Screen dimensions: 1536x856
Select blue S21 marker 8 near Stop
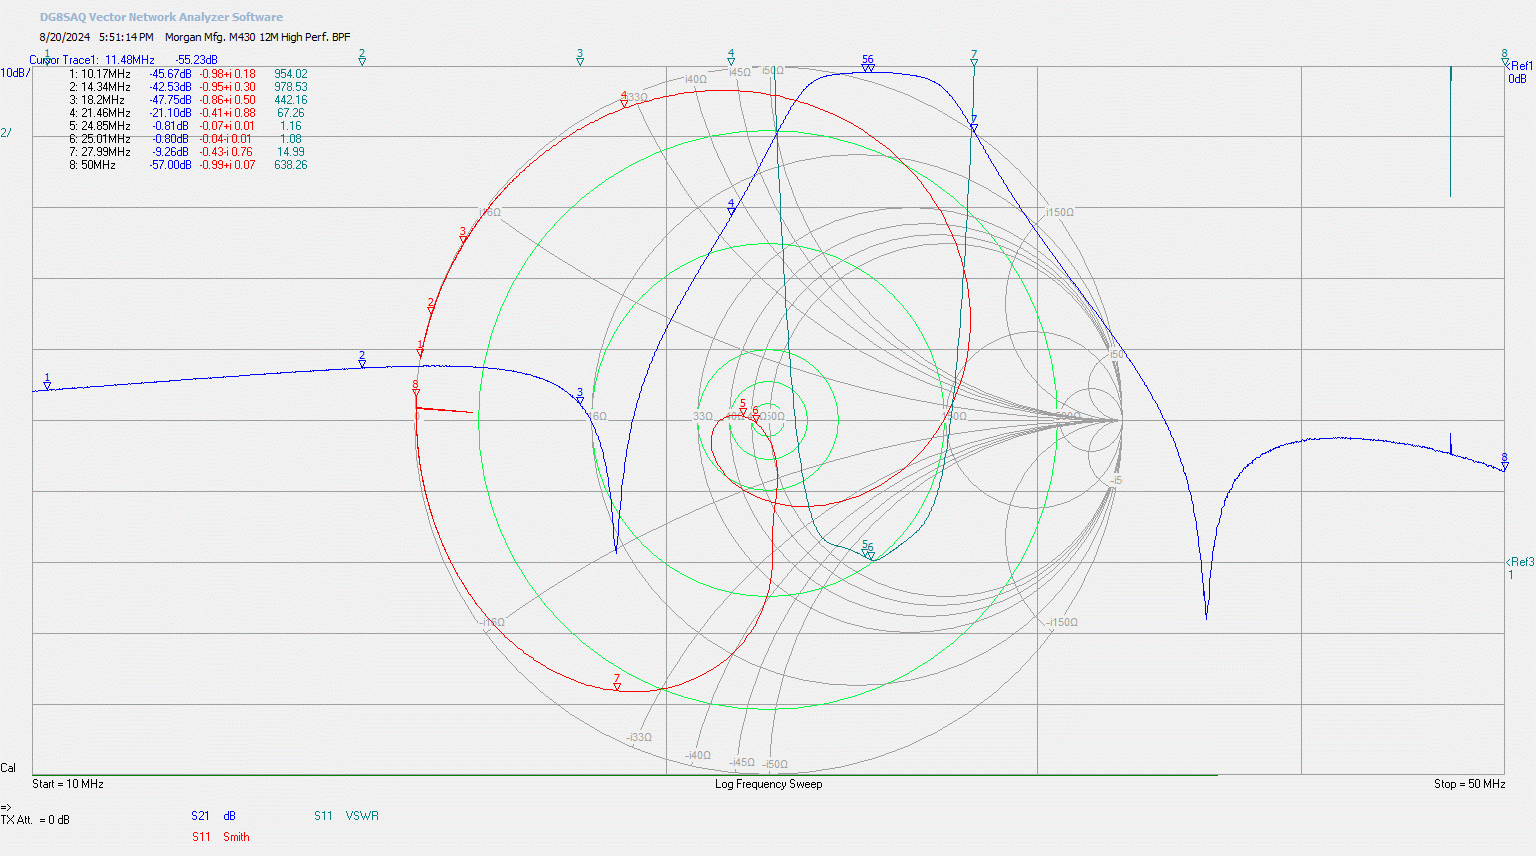click(x=1504, y=462)
